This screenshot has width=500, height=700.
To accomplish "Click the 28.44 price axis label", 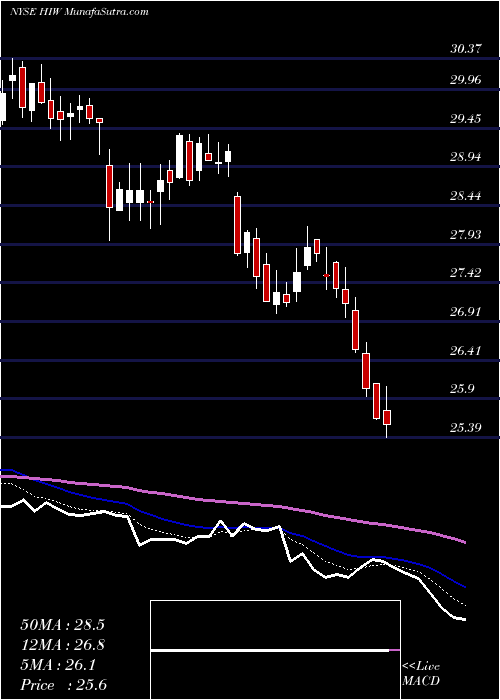I will click(x=466, y=196).
